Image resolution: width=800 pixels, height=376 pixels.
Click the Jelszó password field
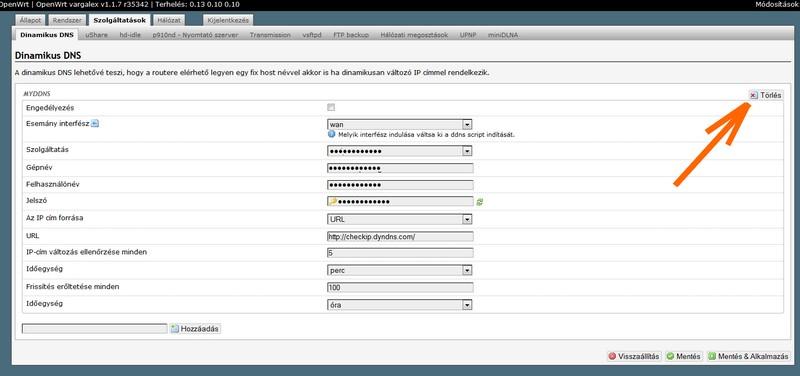tap(400, 202)
